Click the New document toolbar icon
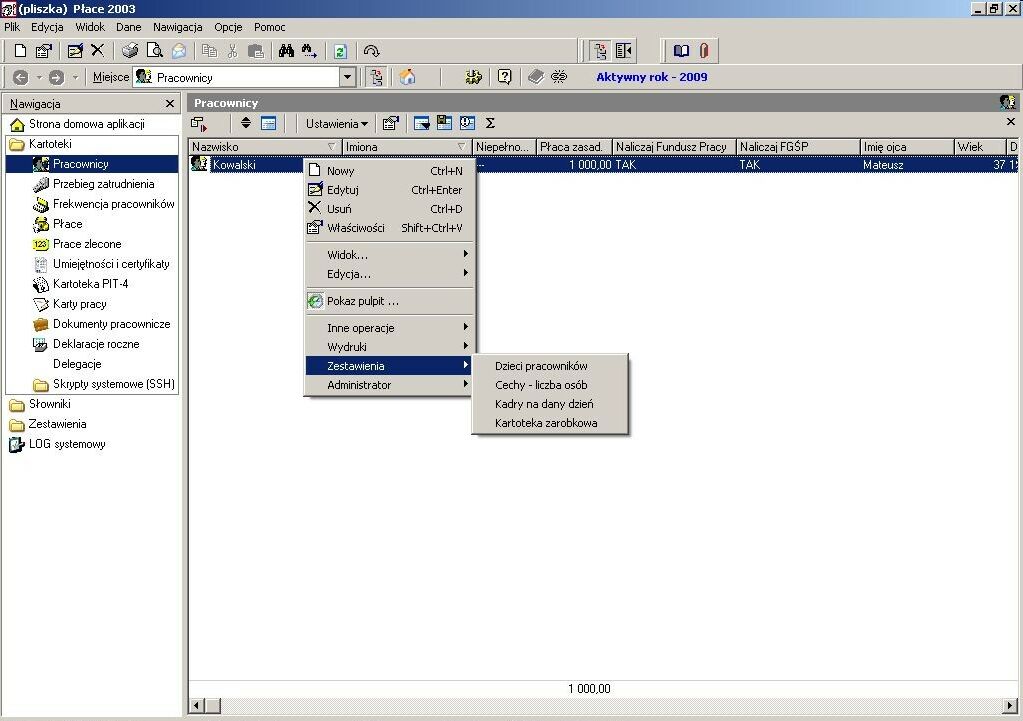 click(x=20, y=51)
